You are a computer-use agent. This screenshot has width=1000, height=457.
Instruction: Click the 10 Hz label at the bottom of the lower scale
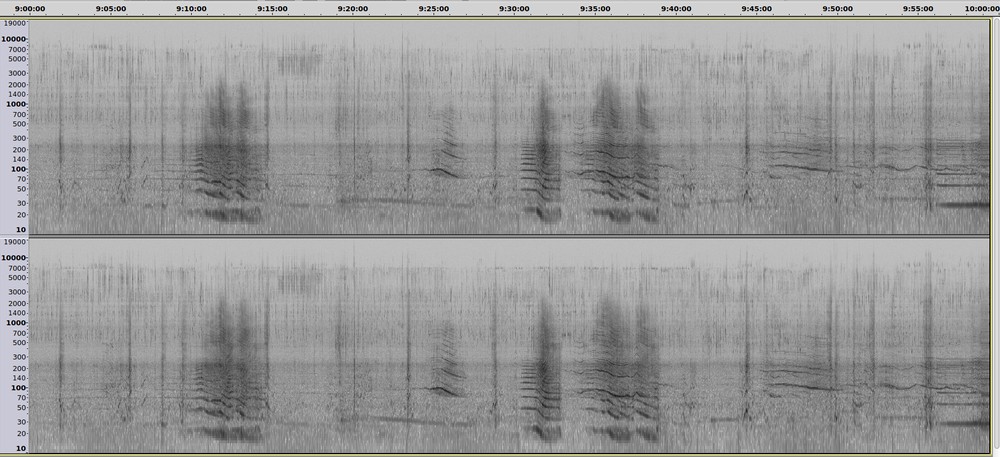coord(21,449)
